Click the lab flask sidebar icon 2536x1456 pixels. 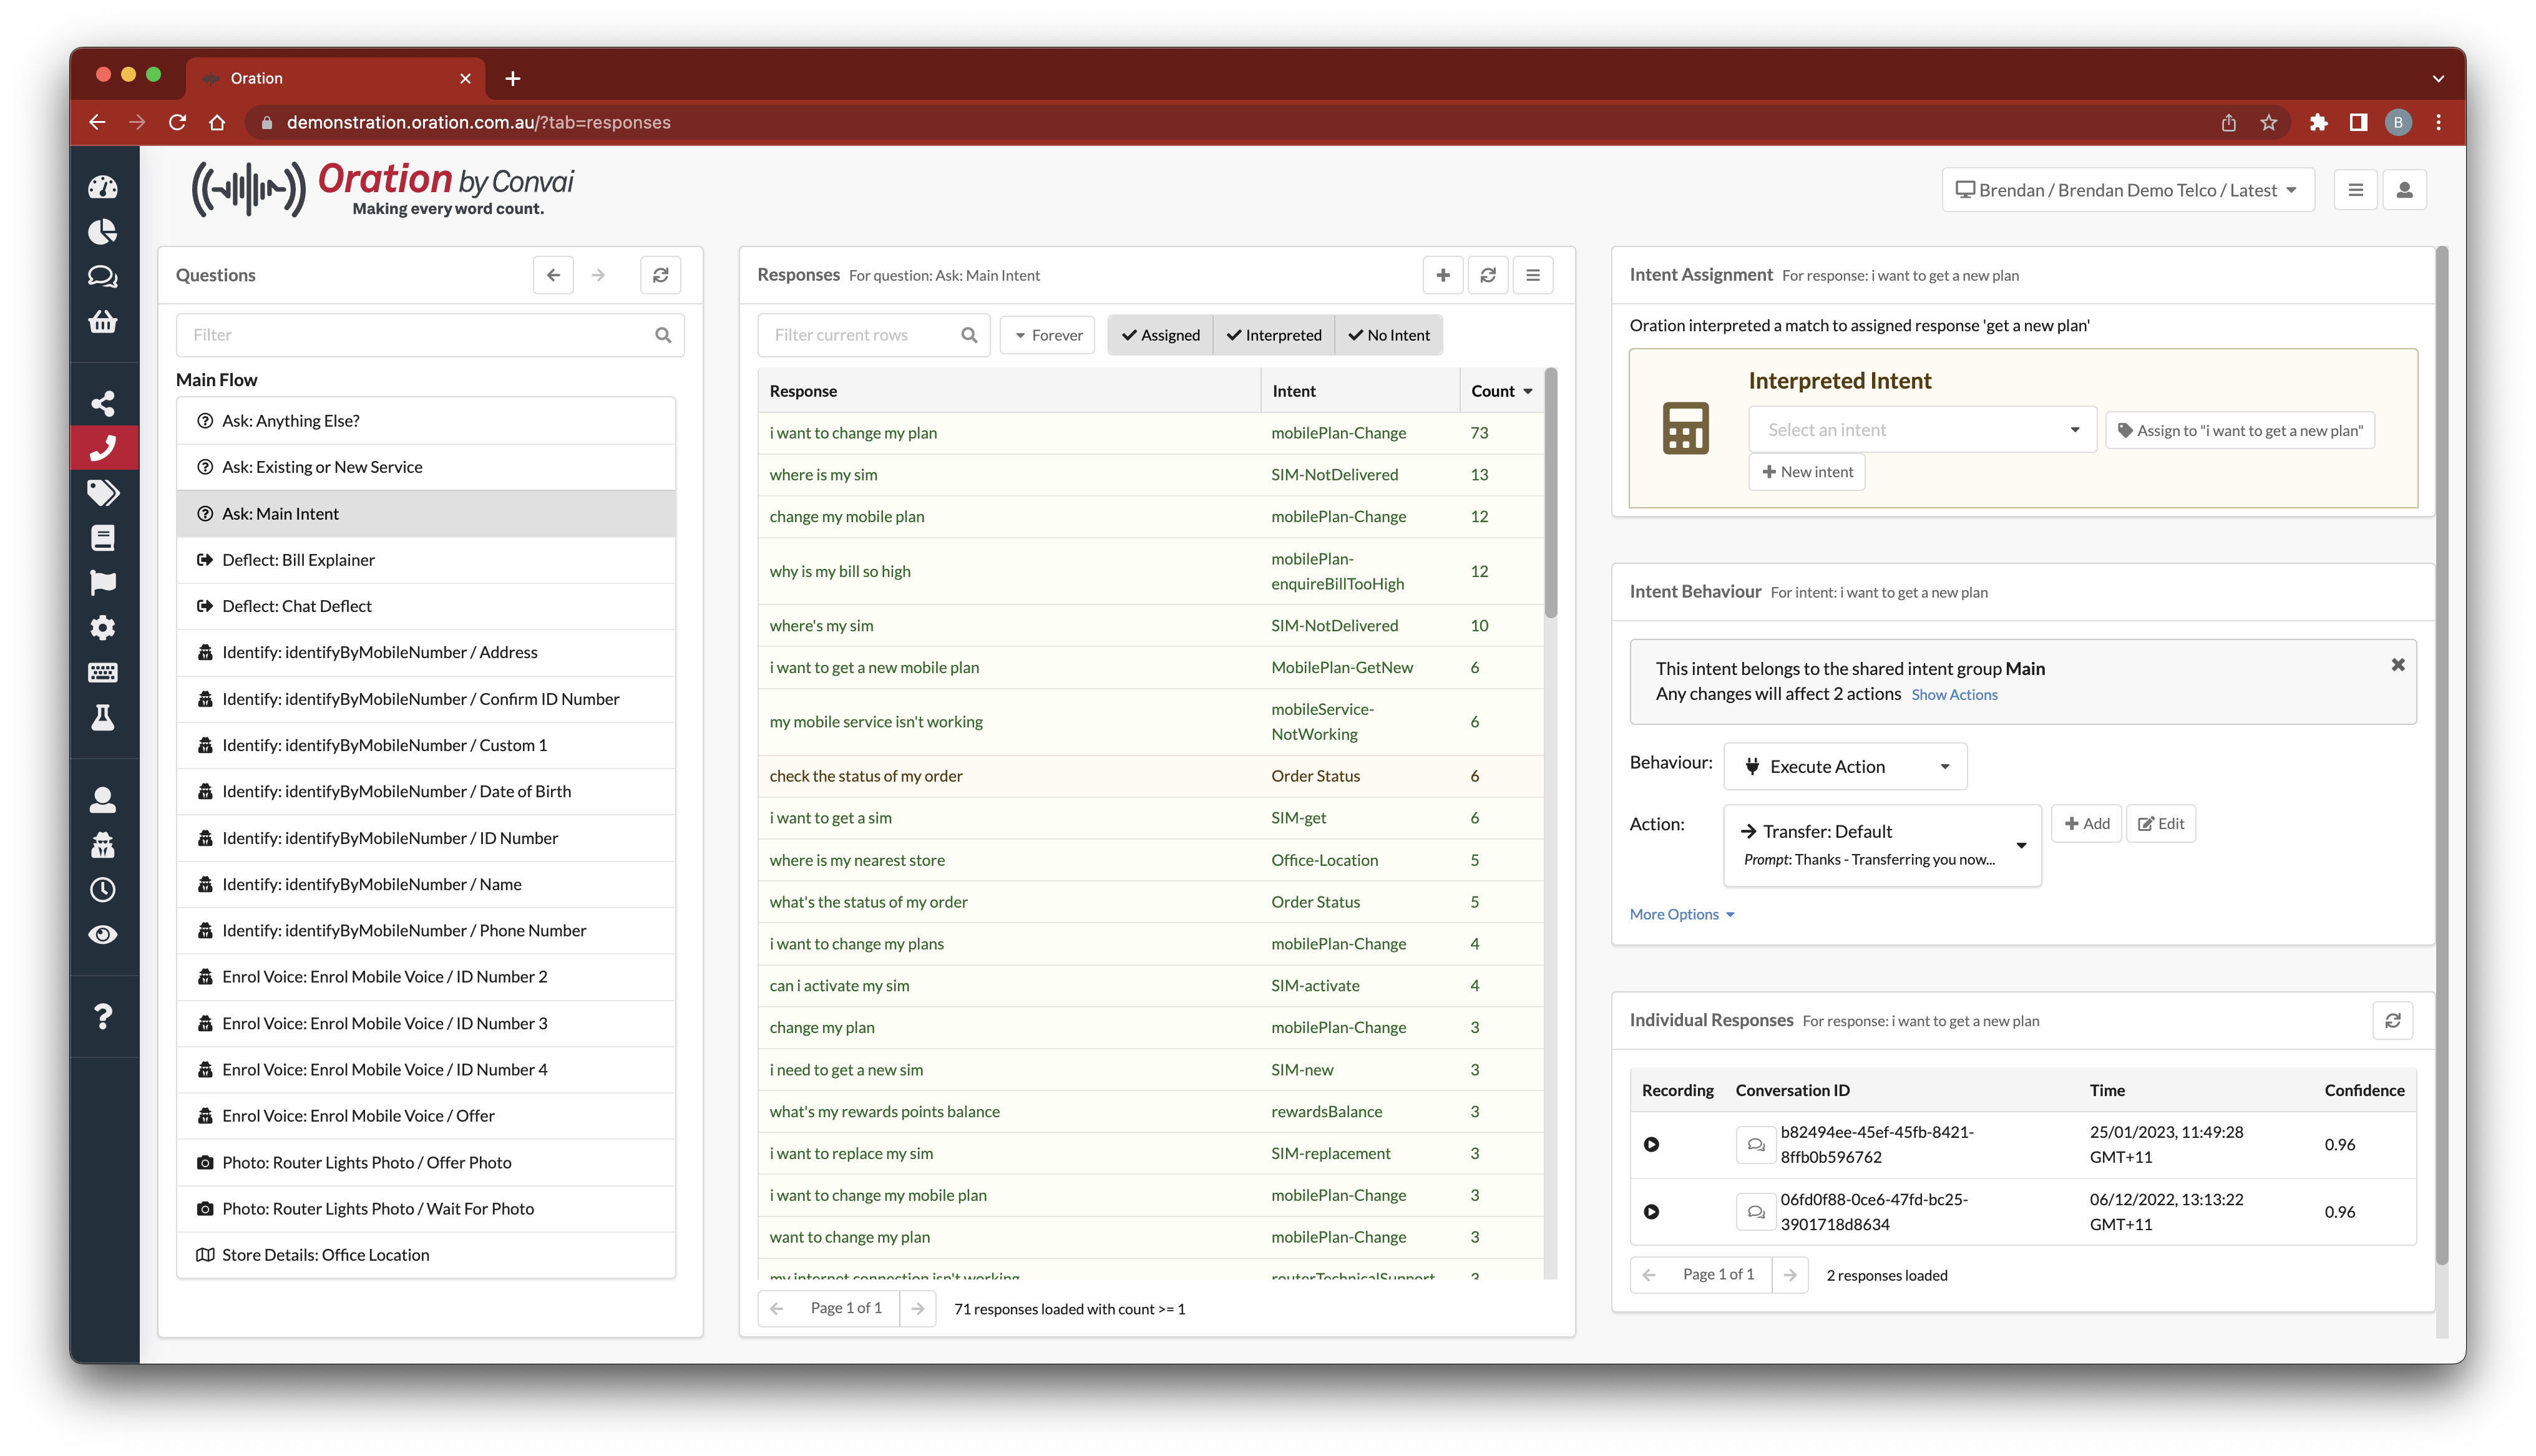[103, 718]
